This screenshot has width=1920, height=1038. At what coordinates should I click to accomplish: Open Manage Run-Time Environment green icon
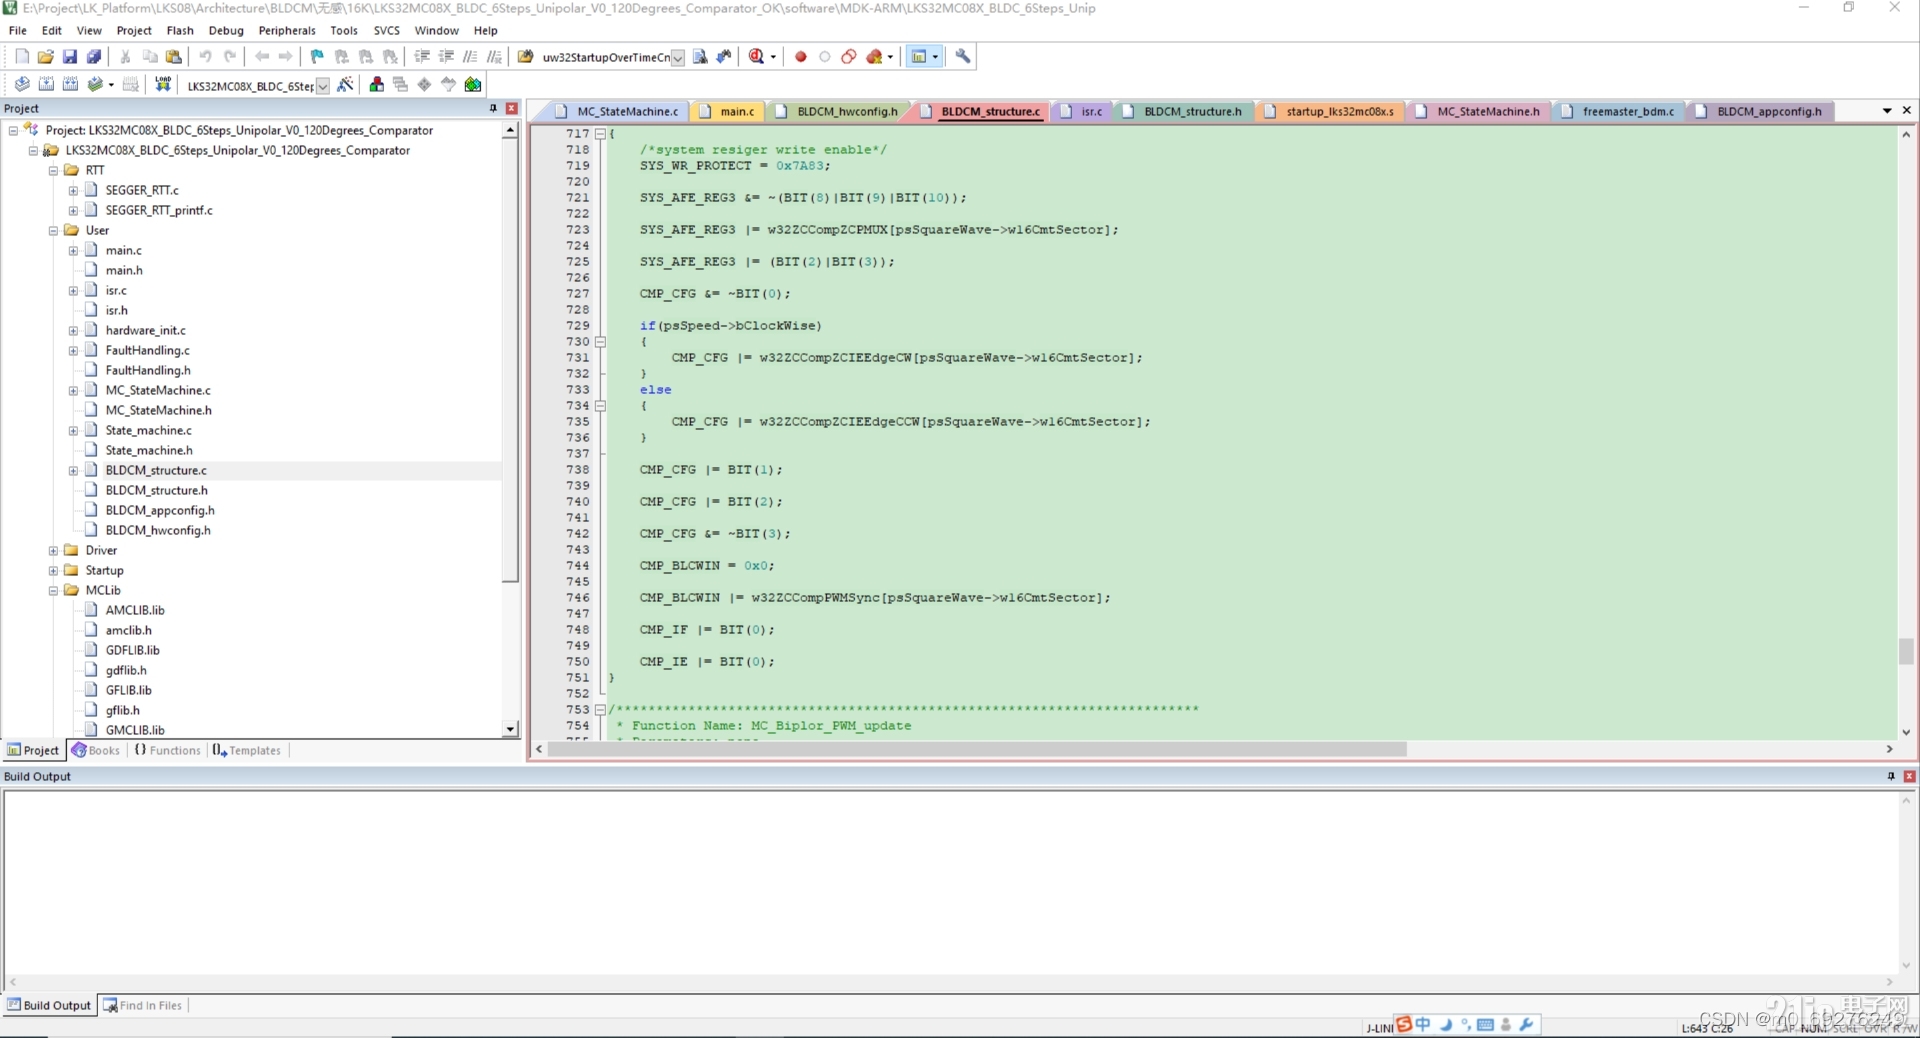click(425, 85)
